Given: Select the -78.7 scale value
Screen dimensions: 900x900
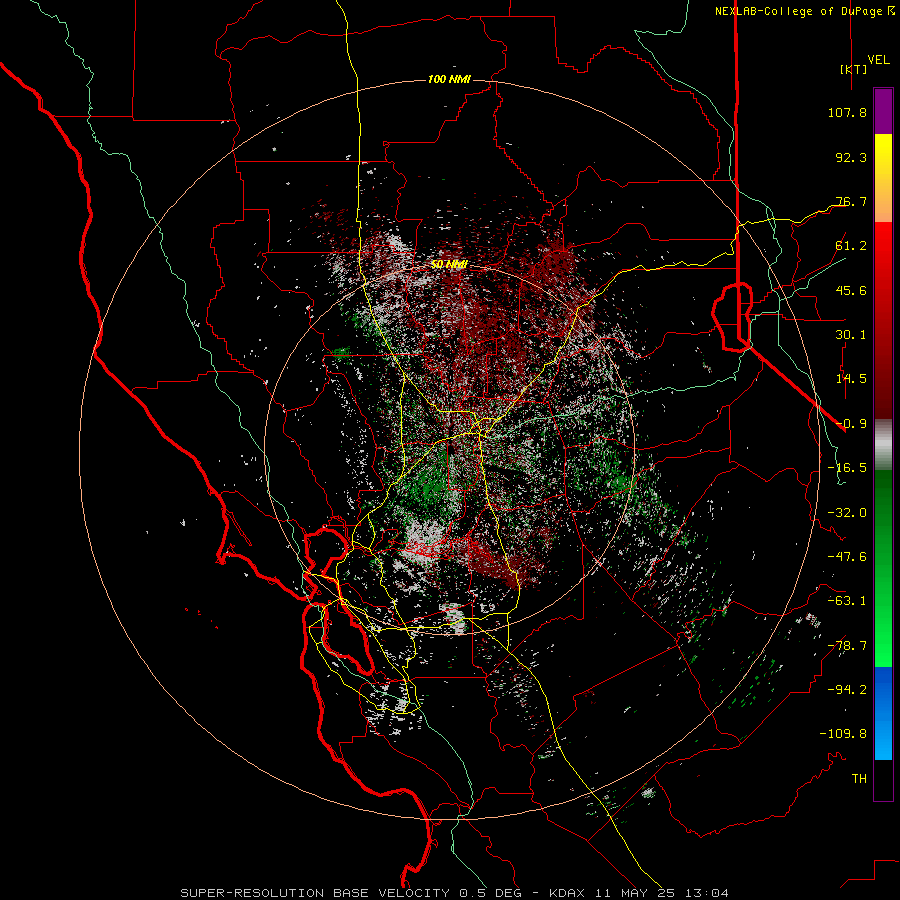Looking at the screenshot, I should click(847, 646).
